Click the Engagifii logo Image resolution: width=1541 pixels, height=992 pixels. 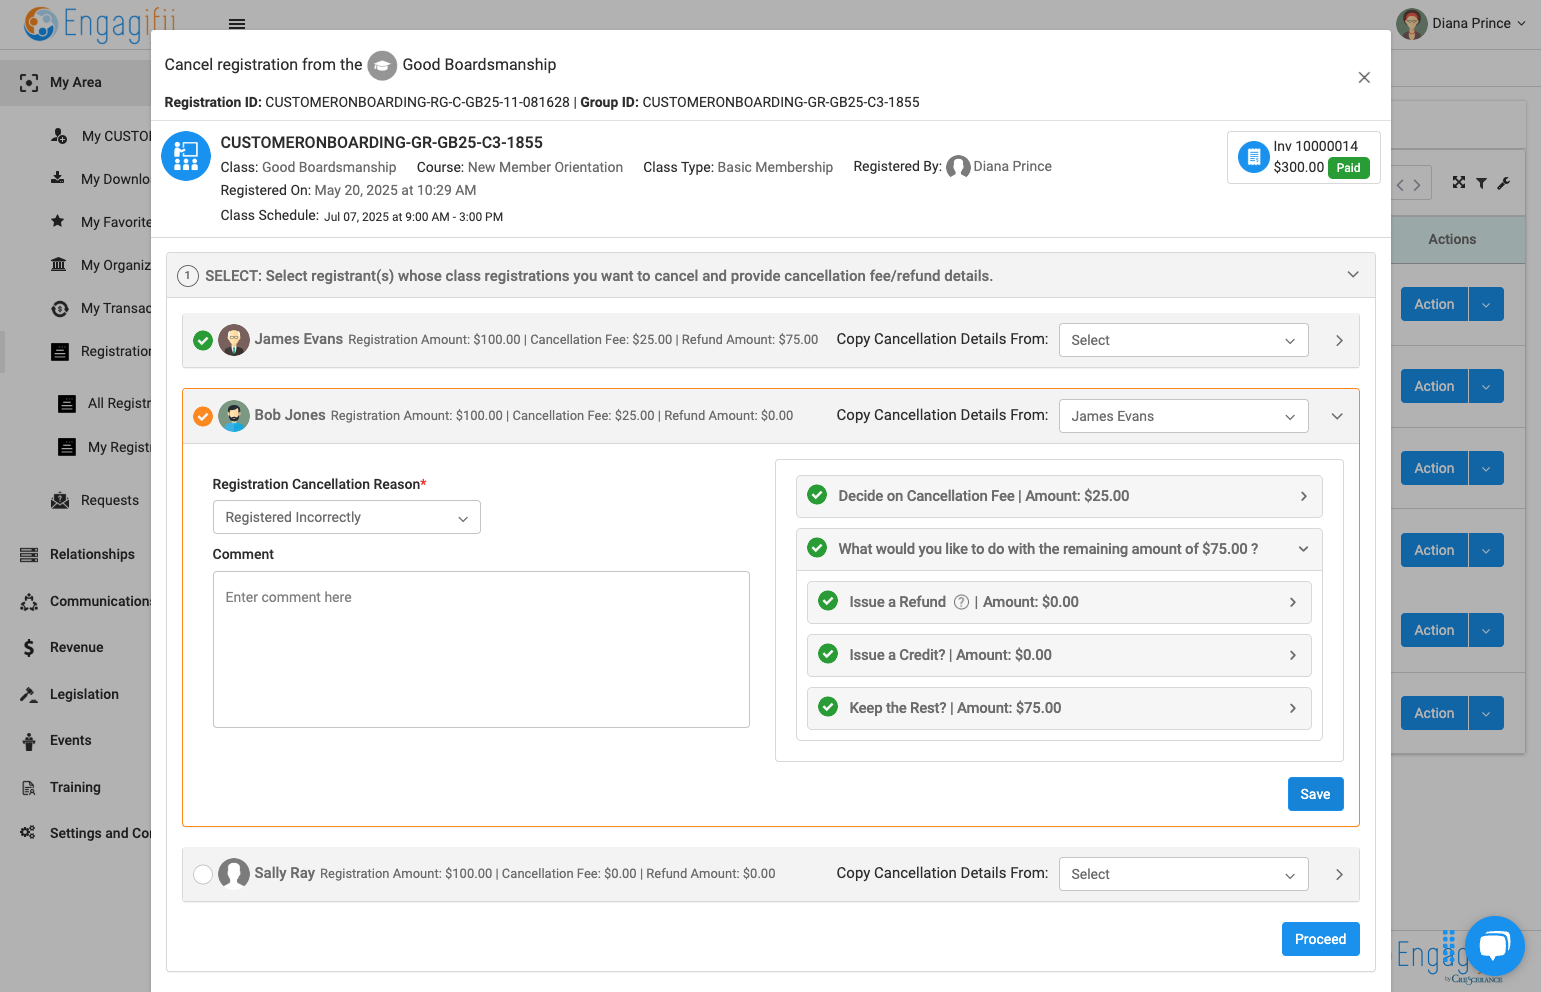[x=100, y=23]
